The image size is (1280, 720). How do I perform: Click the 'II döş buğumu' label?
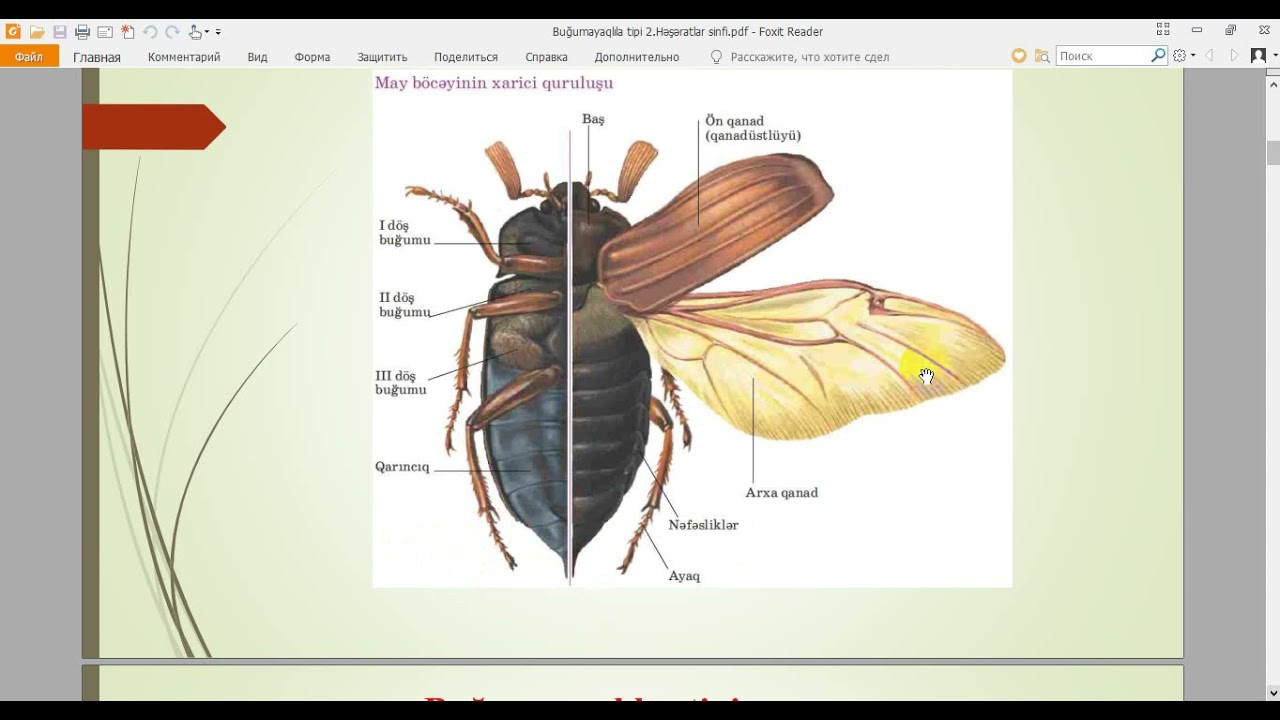[x=404, y=305]
